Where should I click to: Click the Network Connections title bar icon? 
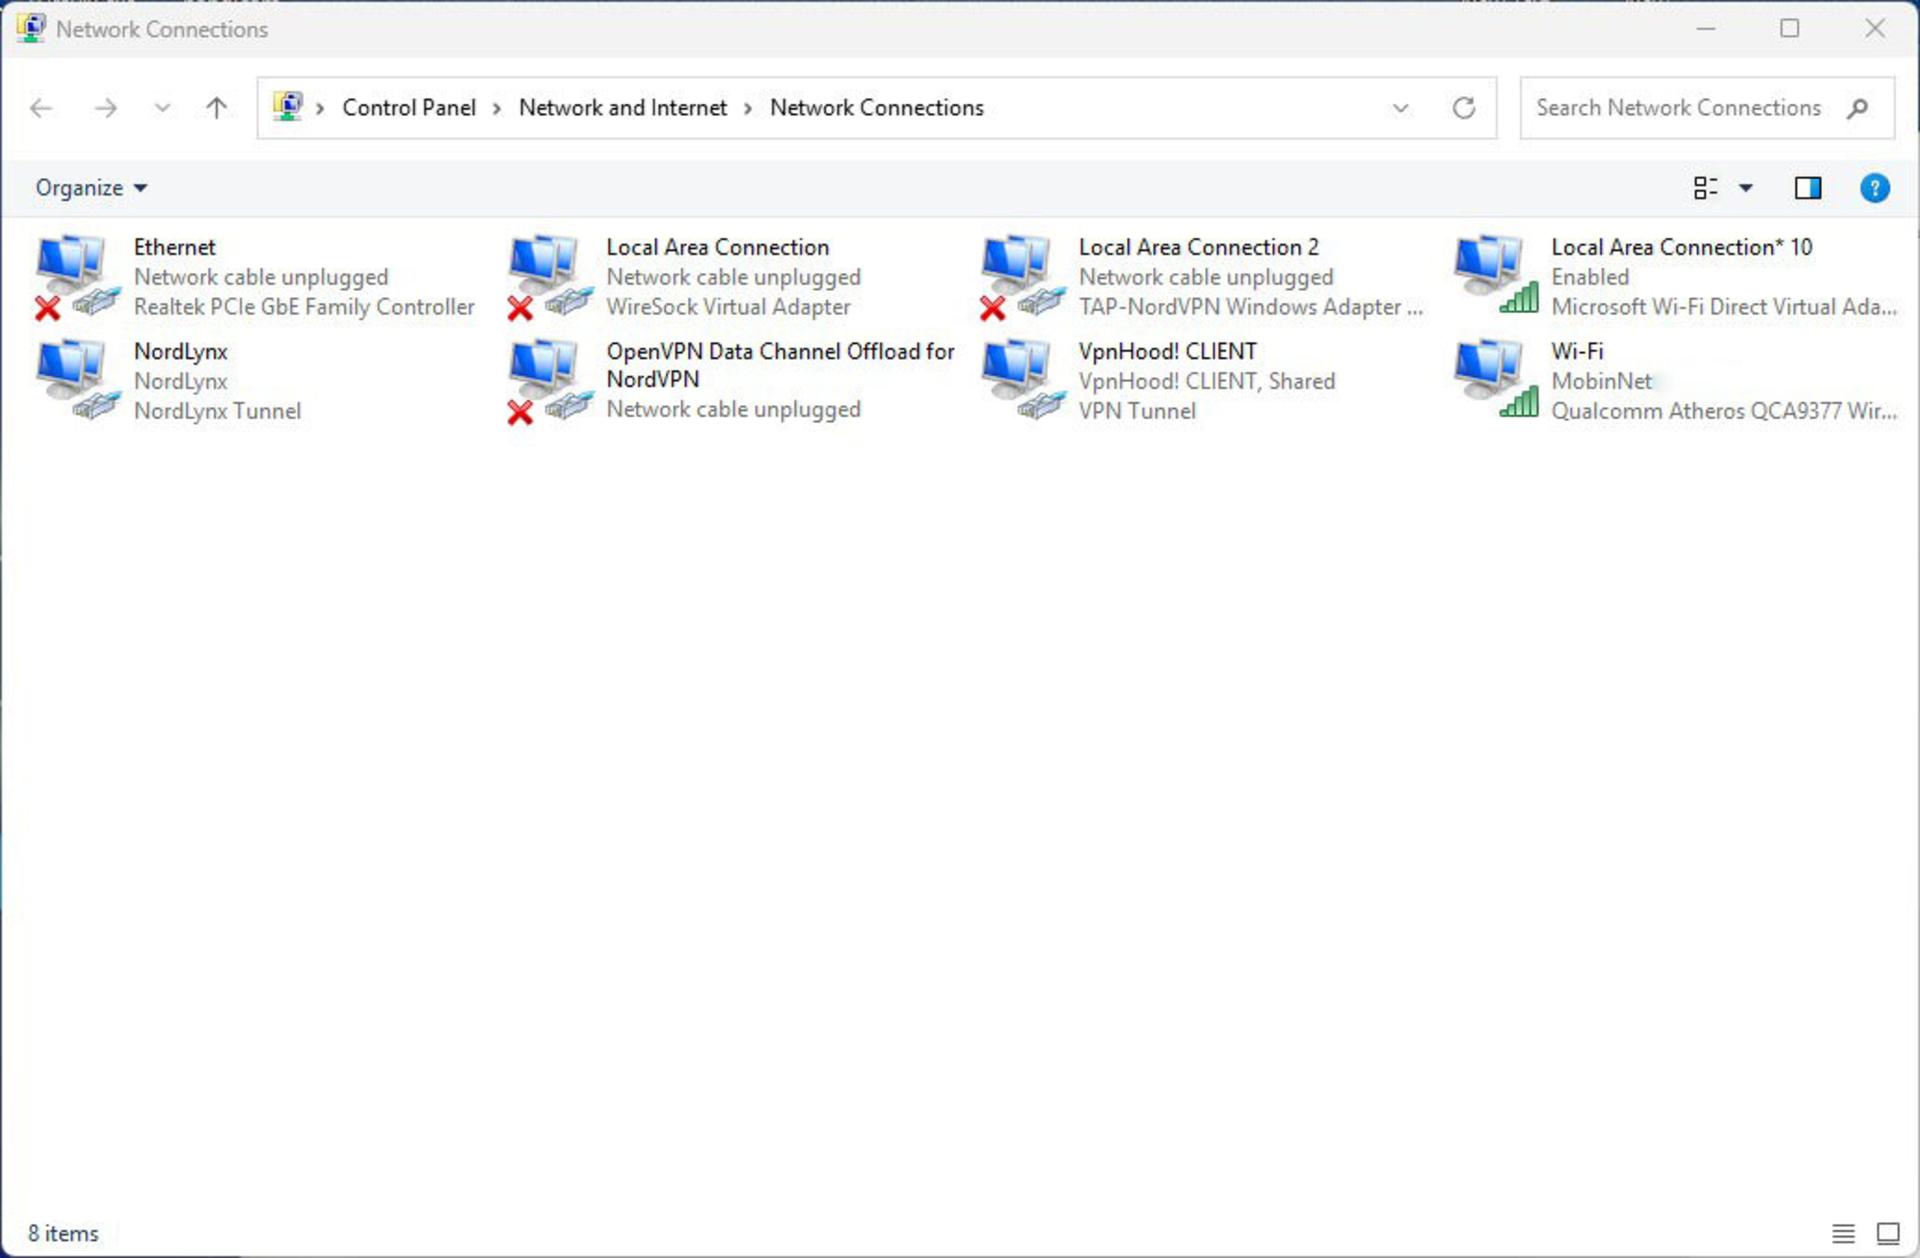pyautogui.click(x=31, y=29)
